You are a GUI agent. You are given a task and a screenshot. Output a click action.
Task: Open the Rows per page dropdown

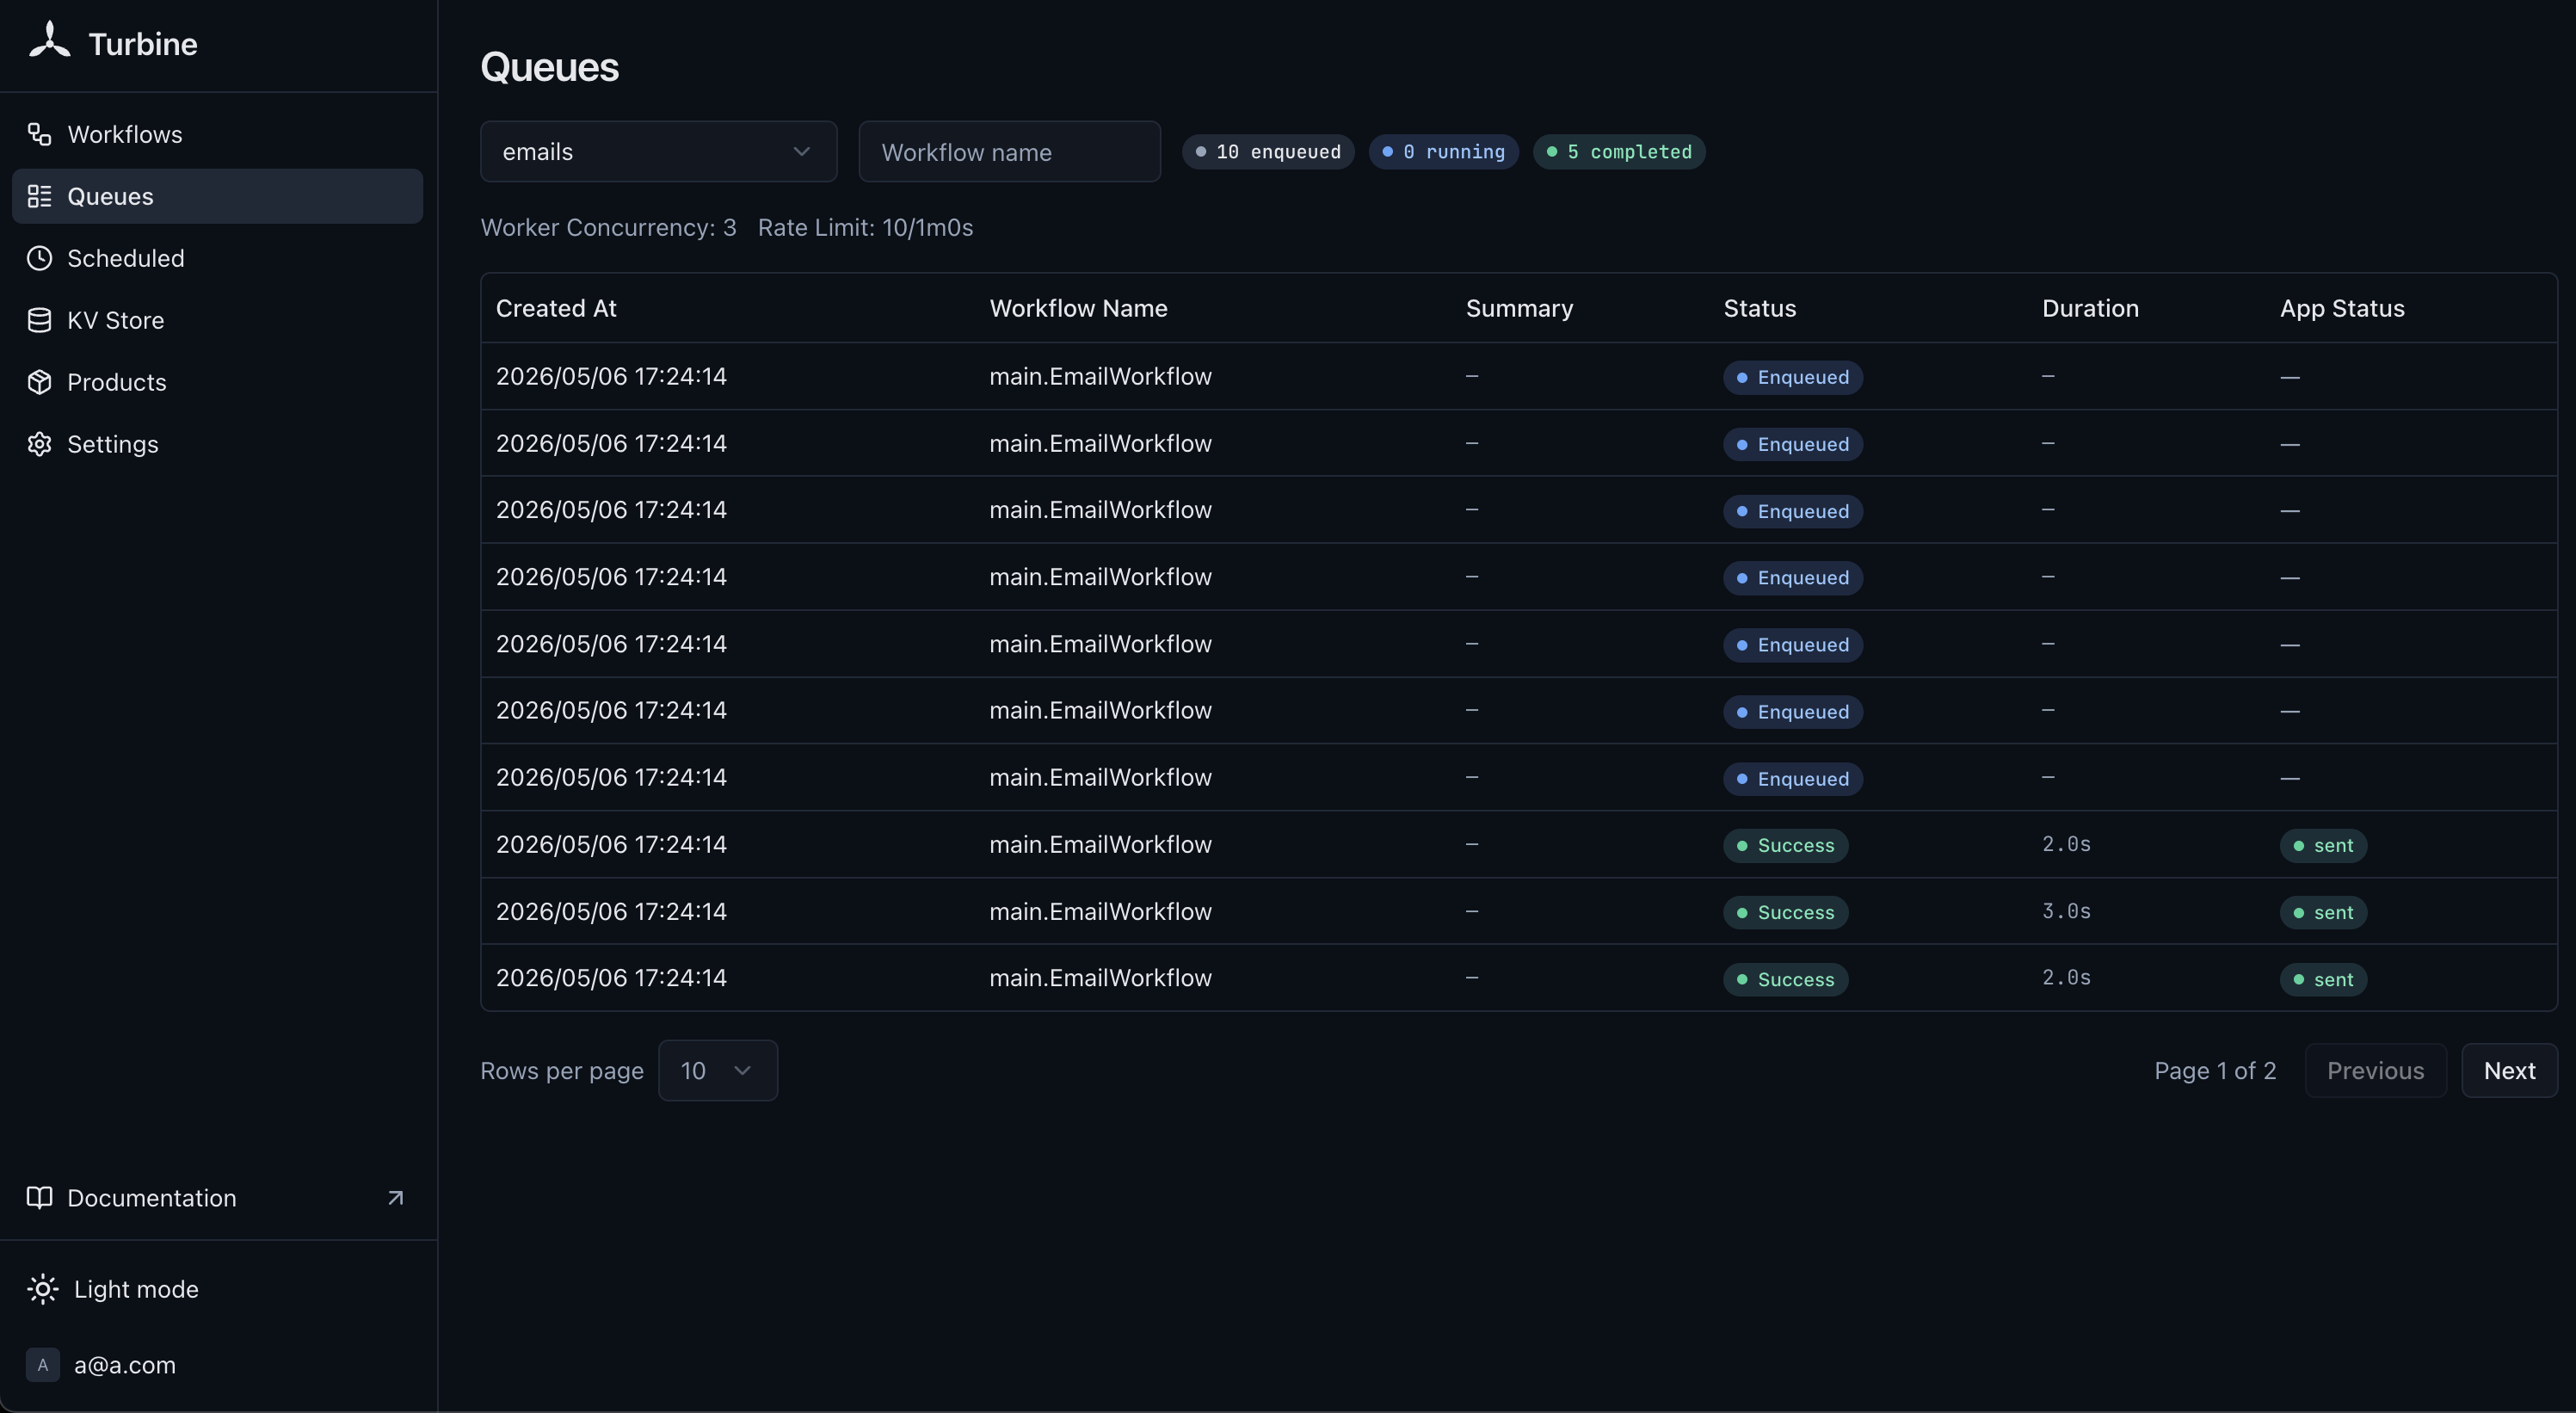(718, 1071)
